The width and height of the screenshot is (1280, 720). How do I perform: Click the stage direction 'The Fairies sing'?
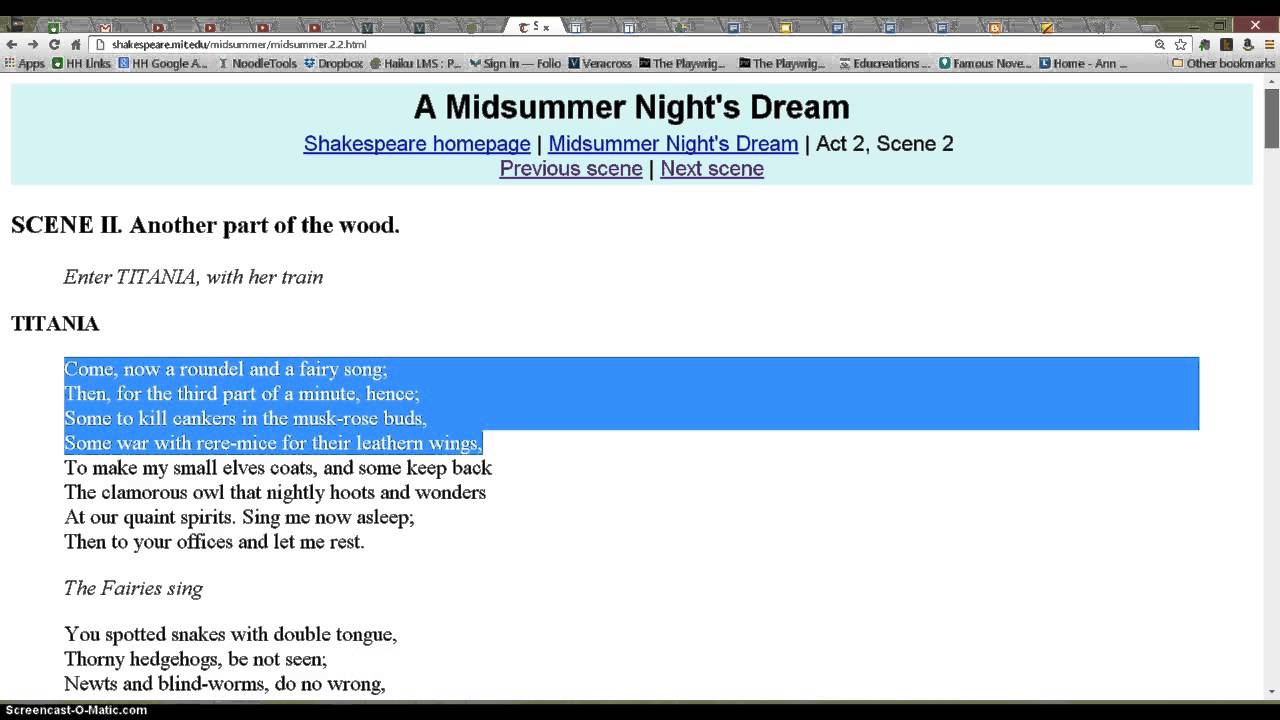[133, 588]
